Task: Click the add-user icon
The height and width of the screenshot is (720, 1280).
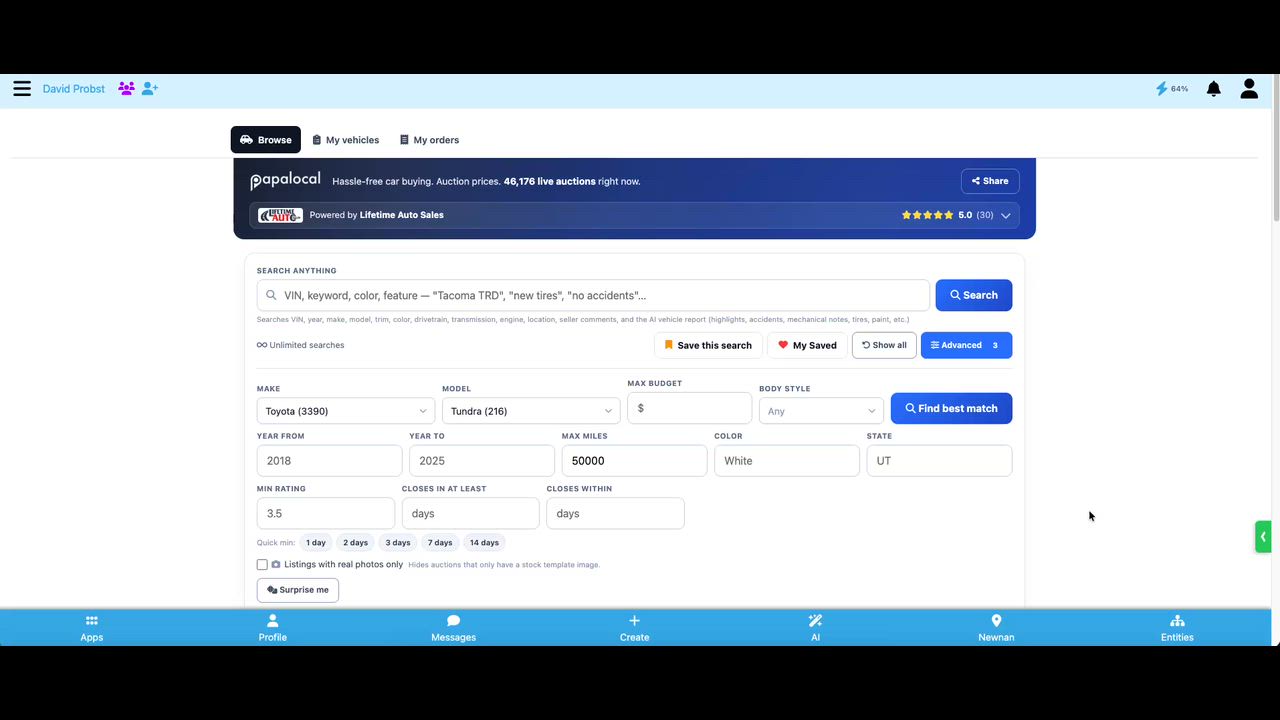Action: (x=150, y=89)
